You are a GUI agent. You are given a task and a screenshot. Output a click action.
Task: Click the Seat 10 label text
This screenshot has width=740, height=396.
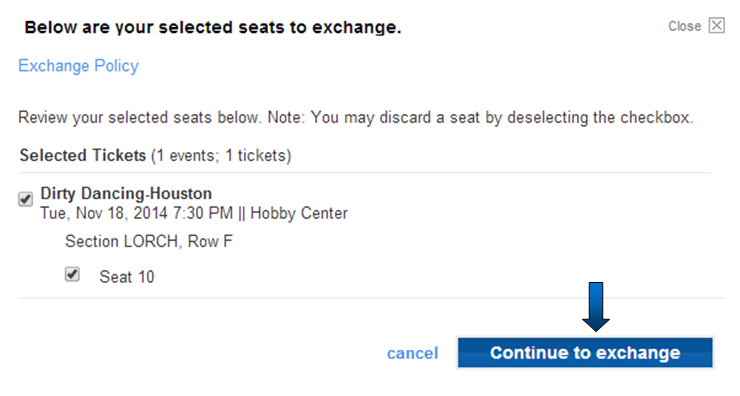coord(127,277)
